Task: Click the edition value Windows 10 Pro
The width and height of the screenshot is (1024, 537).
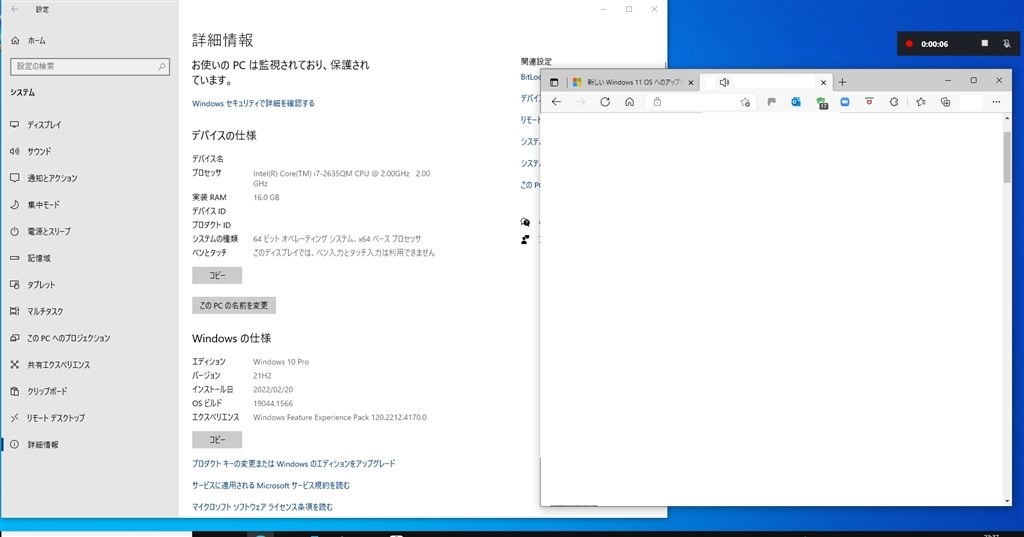Action: (x=281, y=362)
